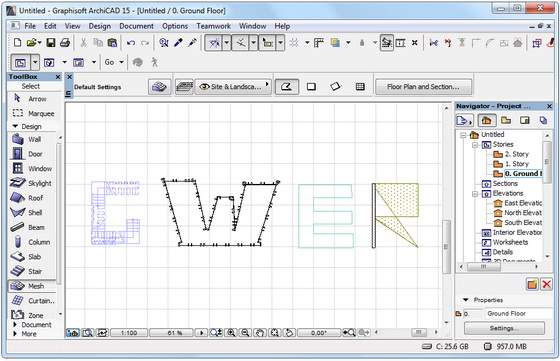This screenshot has height=361, width=560.
Task: Open the Go dropdown menu
Action: tap(114, 62)
